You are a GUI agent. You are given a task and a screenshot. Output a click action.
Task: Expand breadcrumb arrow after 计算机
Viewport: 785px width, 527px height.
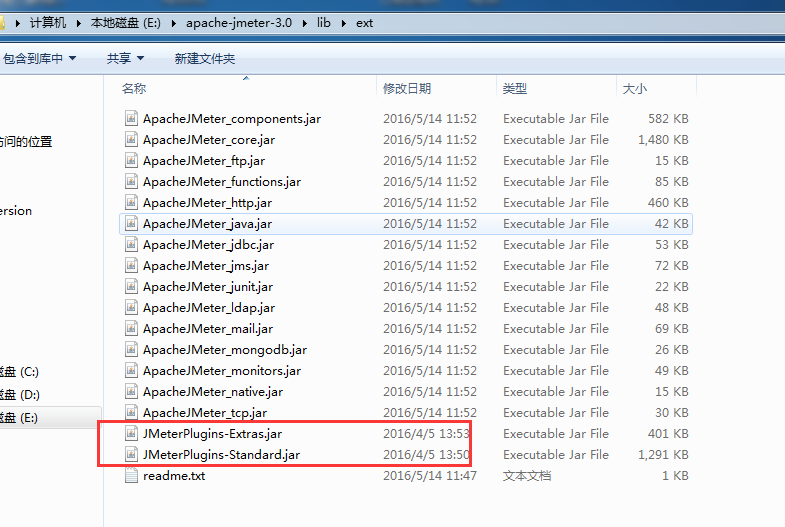click(x=79, y=23)
